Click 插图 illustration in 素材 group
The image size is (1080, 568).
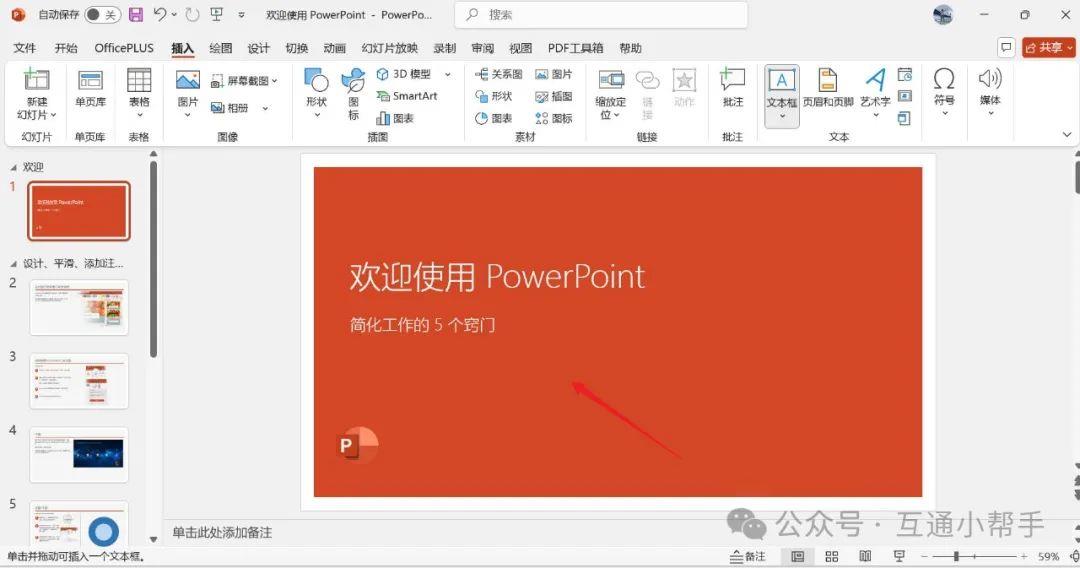pos(554,96)
